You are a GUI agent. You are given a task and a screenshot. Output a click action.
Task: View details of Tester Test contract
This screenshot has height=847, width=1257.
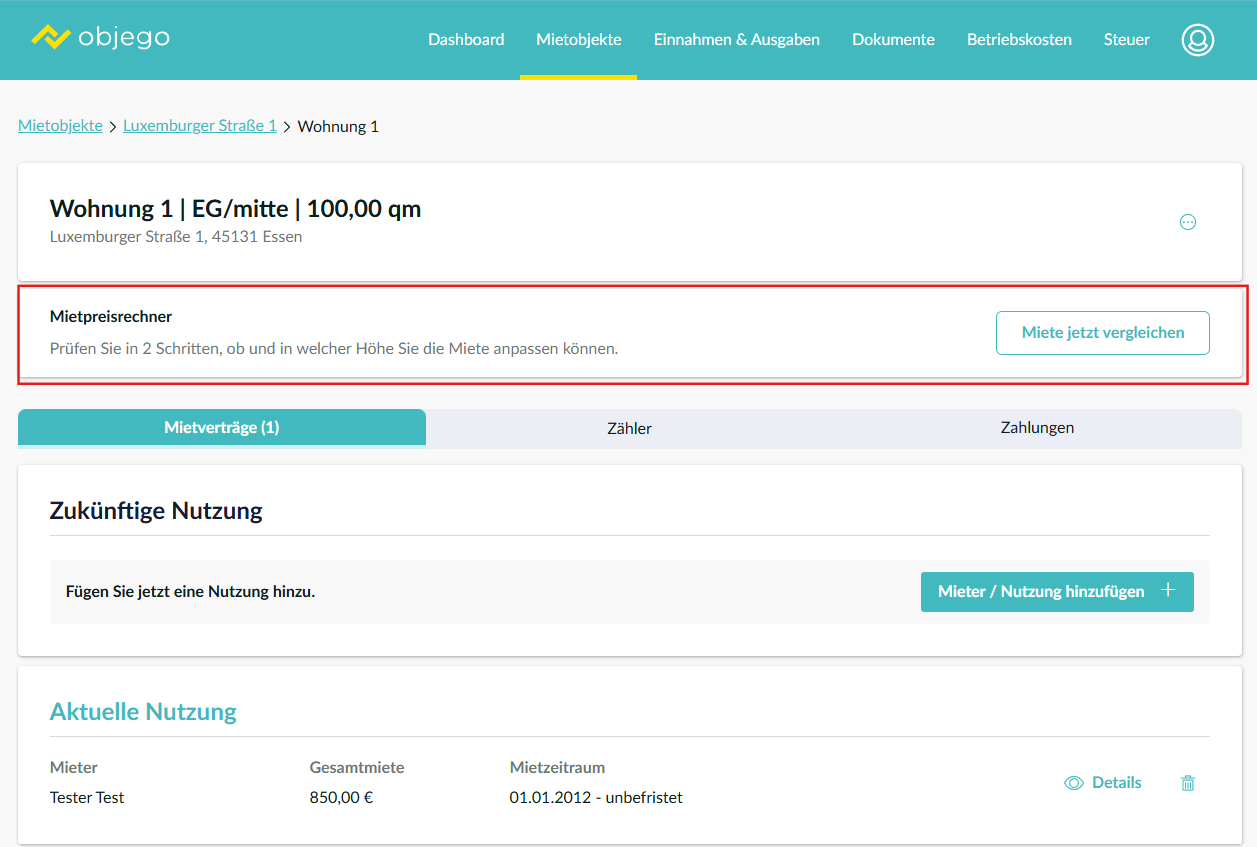coord(1103,783)
